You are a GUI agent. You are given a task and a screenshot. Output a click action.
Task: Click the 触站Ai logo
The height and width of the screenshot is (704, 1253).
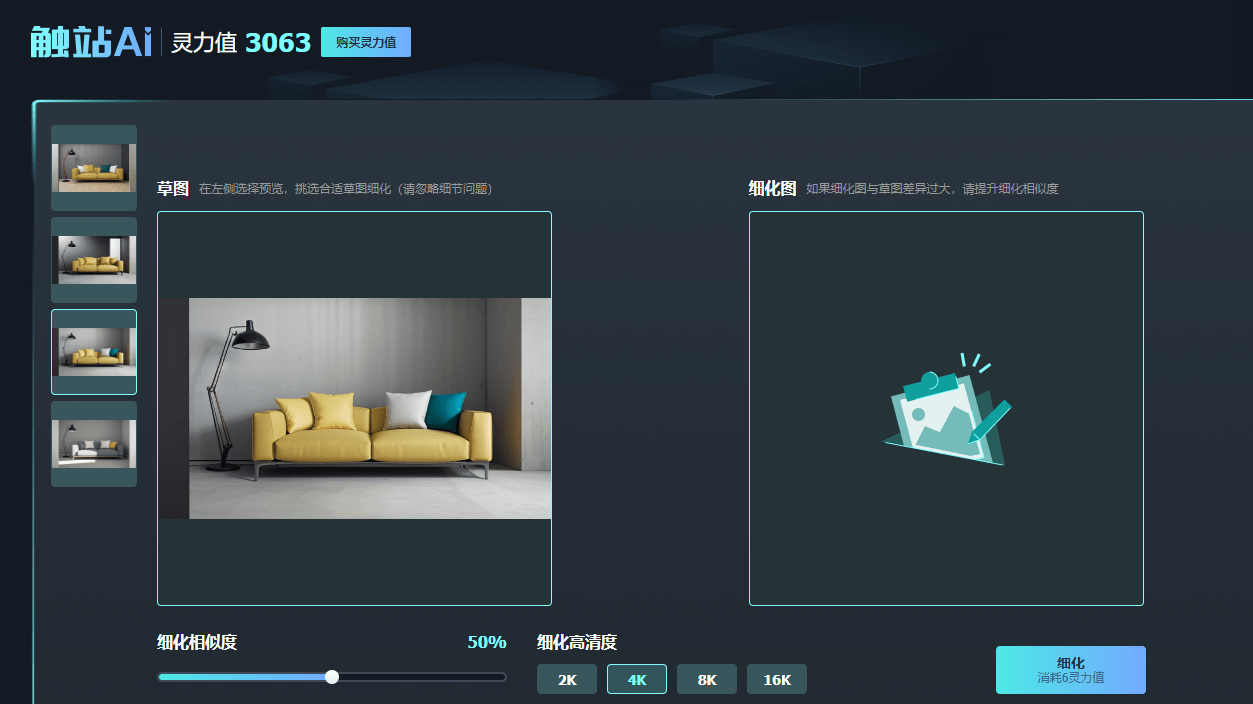point(91,42)
